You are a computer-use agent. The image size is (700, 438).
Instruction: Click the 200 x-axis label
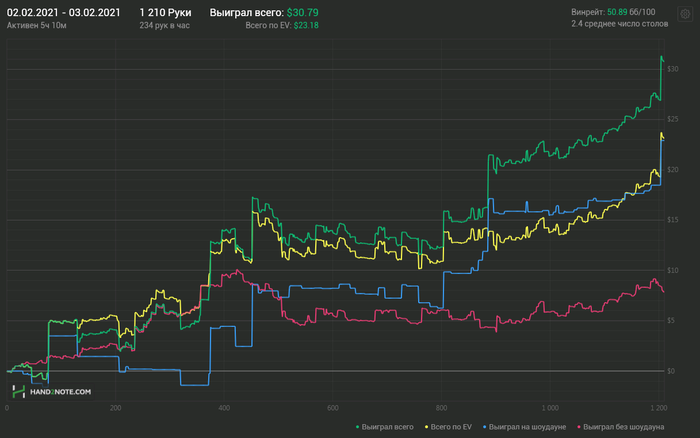[115, 408]
